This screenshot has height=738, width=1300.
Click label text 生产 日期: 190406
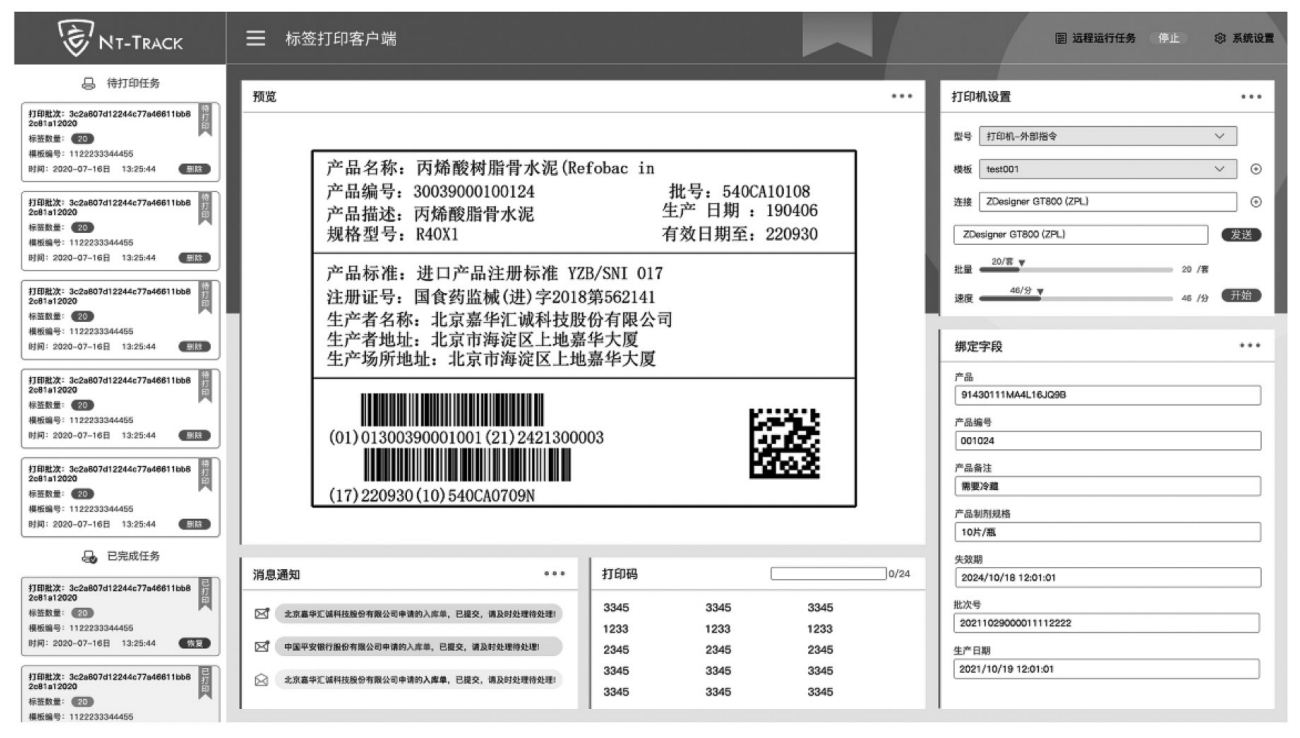pyautogui.click(x=740, y=212)
